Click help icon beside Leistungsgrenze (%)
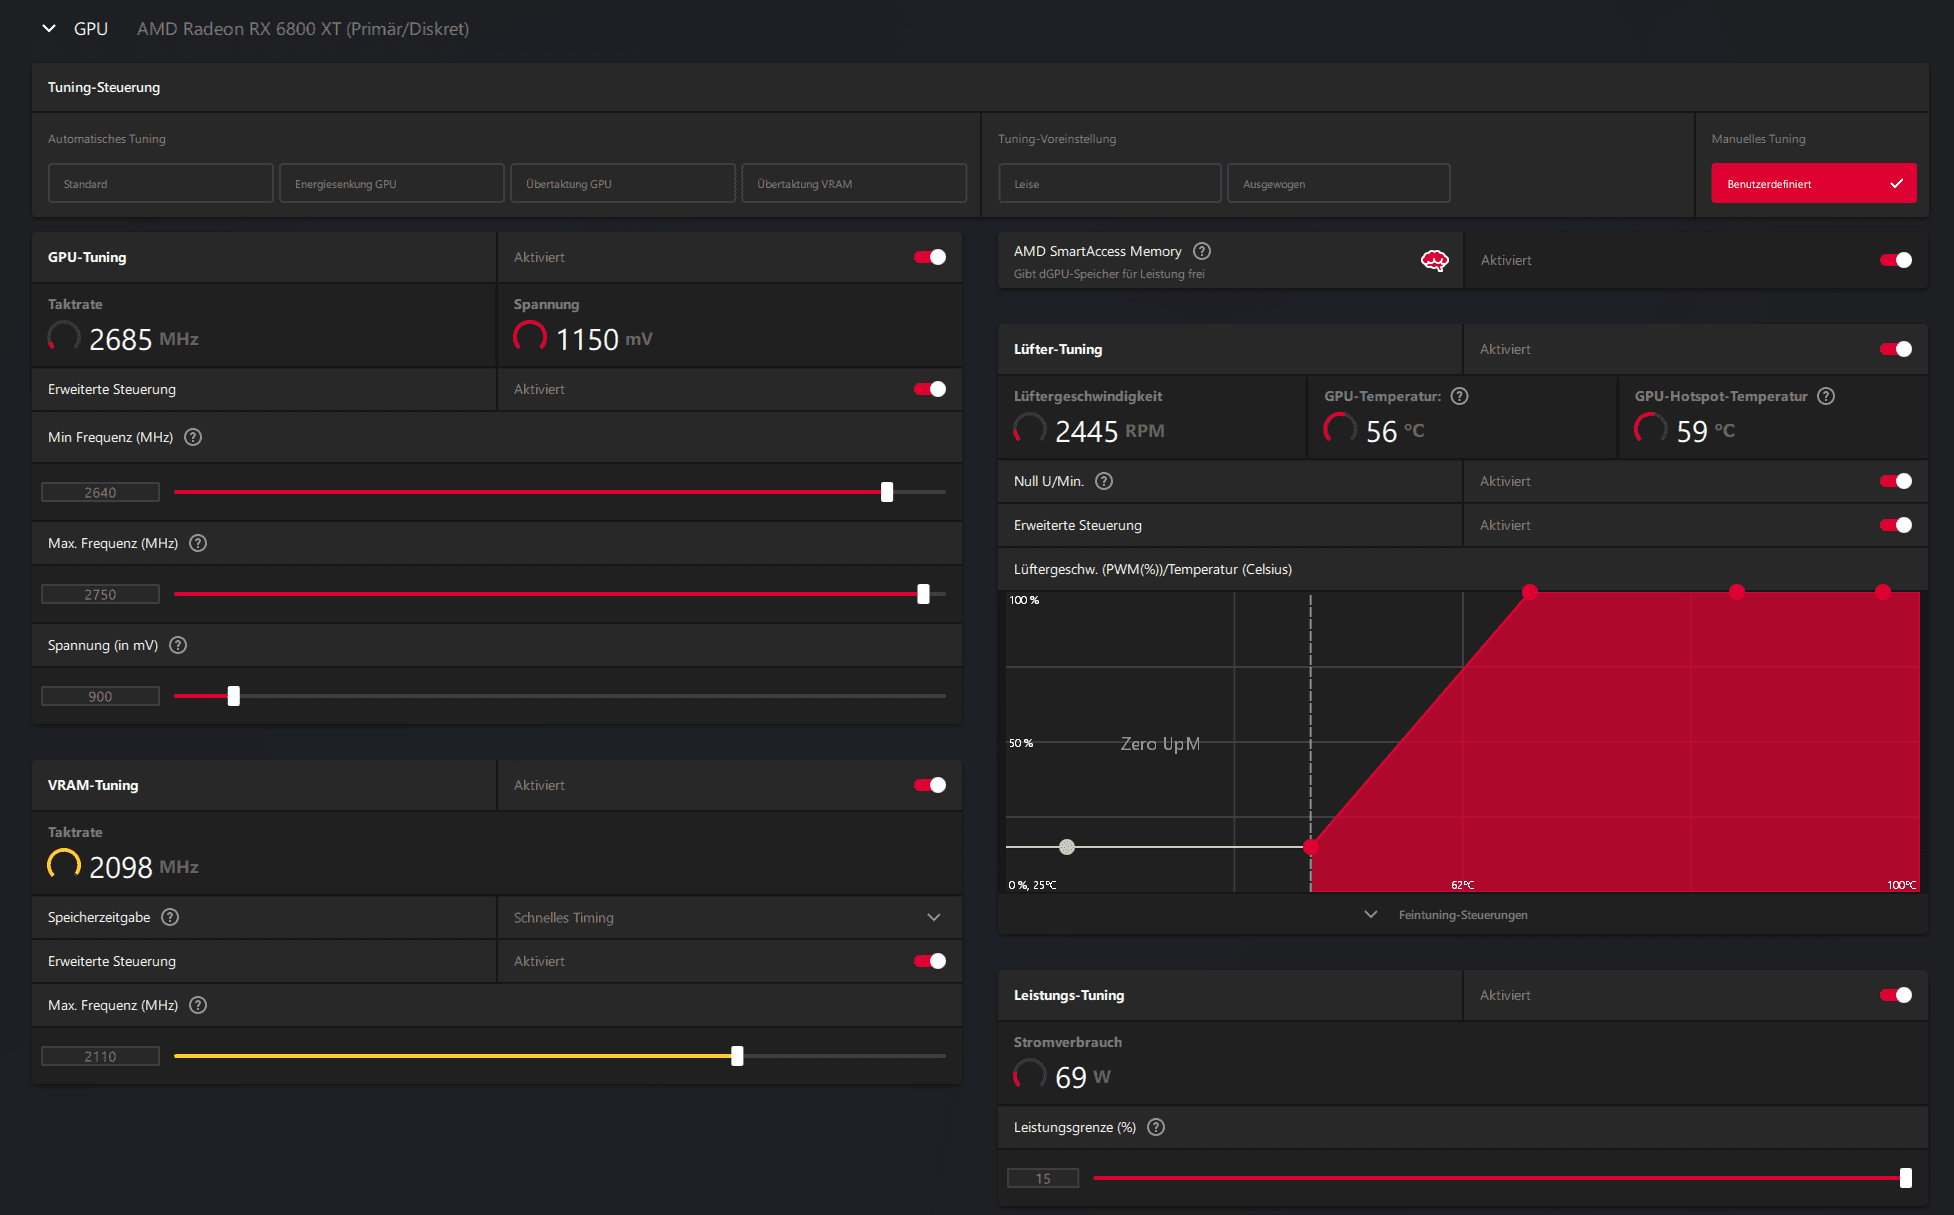Image resolution: width=1954 pixels, height=1215 pixels. coord(1156,1127)
